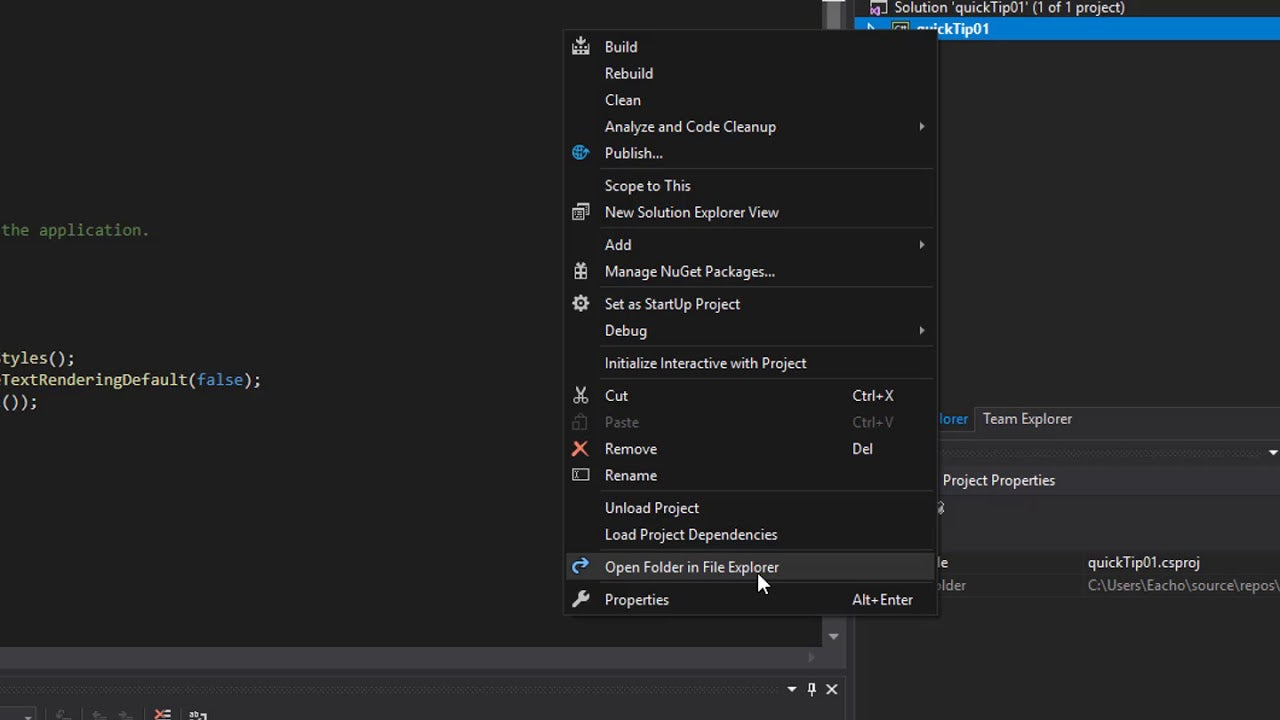Pin the bottom panel with auto-hide pushpin
Image resolution: width=1280 pixels, height=720 pixels.
coord(812,689)
